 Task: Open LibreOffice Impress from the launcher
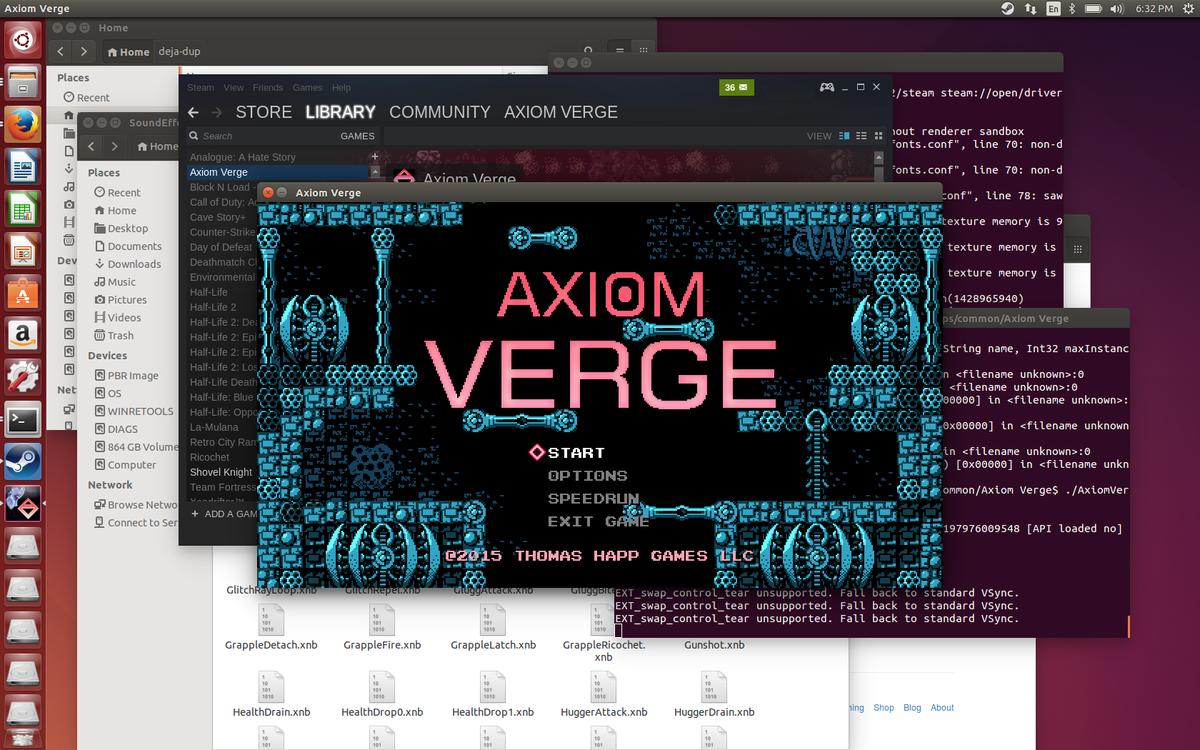point(23,250)
